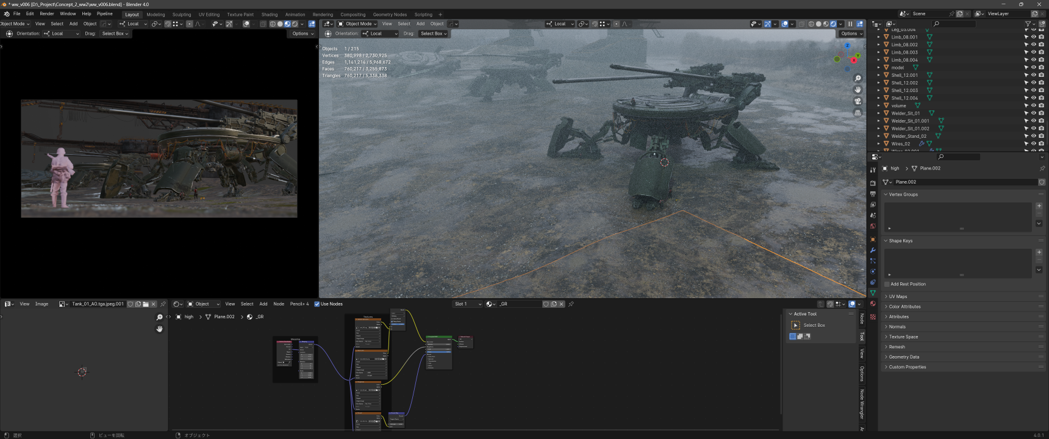Pin the properties editor context
This screenshot has height=439, width=1049.
[x=1042, y=169]
